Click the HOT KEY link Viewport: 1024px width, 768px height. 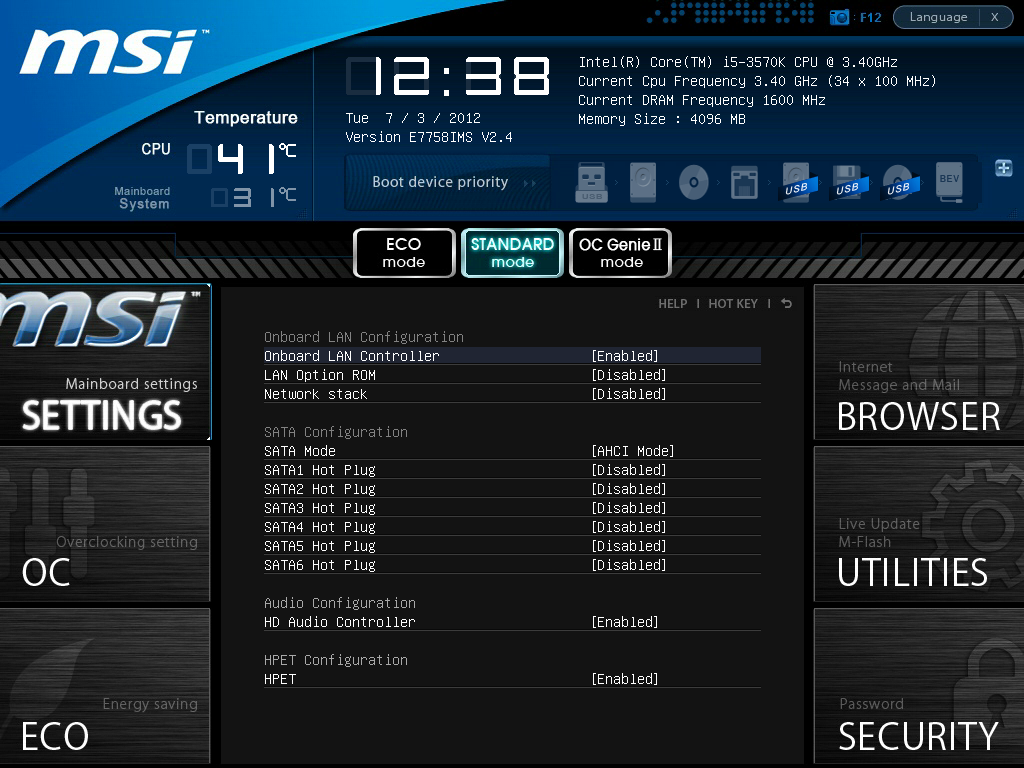click(733, 304)
